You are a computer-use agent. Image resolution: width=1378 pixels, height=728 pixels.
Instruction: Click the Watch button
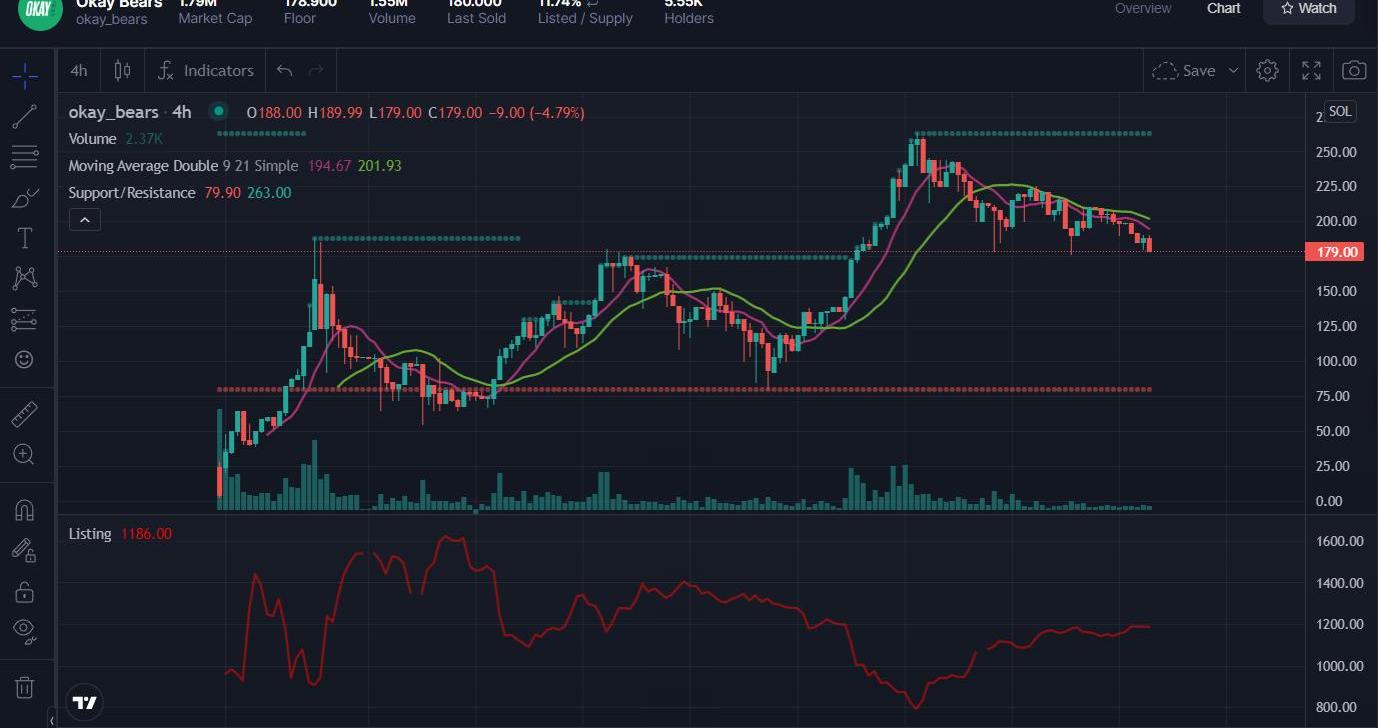point(1309,8)
